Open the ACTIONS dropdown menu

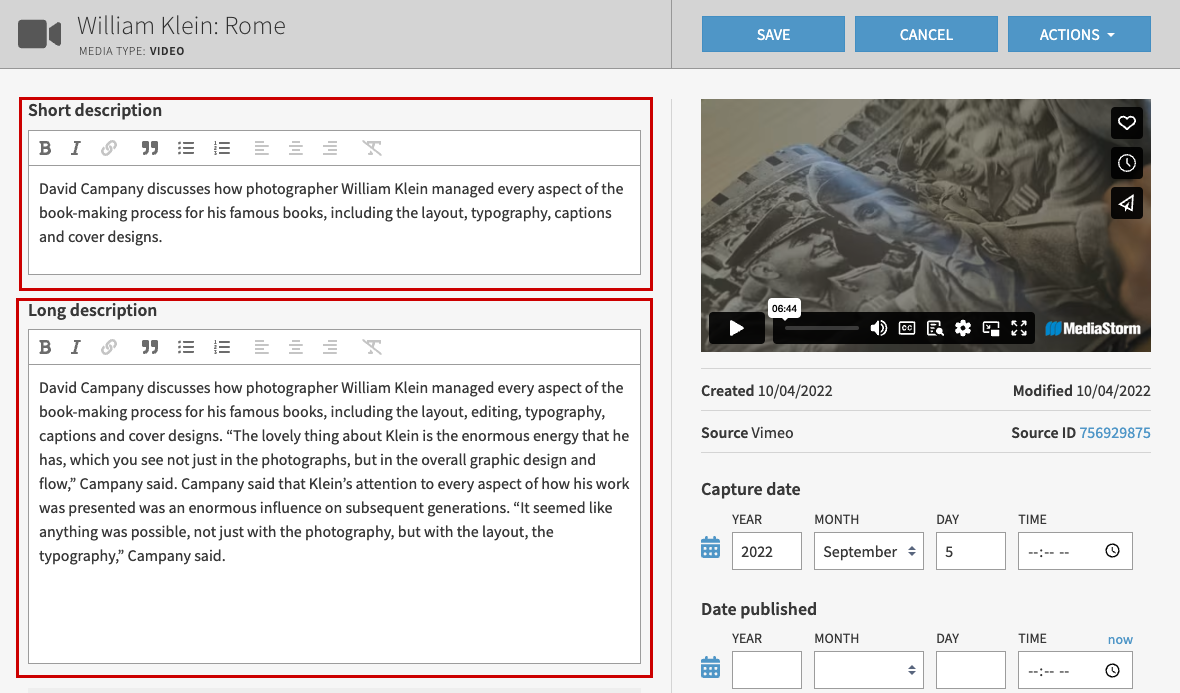(1079, 34)
